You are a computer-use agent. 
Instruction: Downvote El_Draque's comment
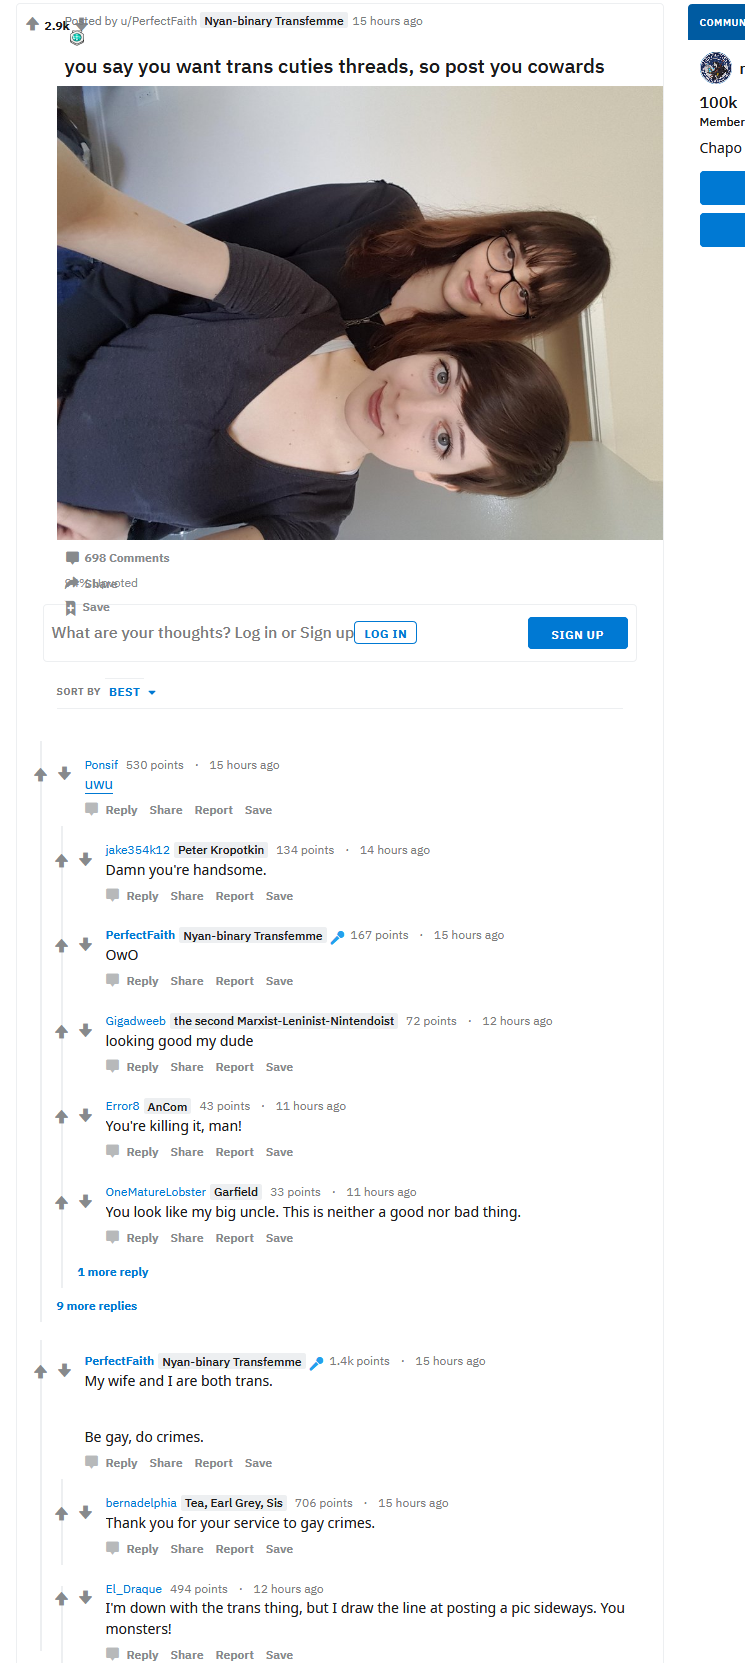point(85,1598)
